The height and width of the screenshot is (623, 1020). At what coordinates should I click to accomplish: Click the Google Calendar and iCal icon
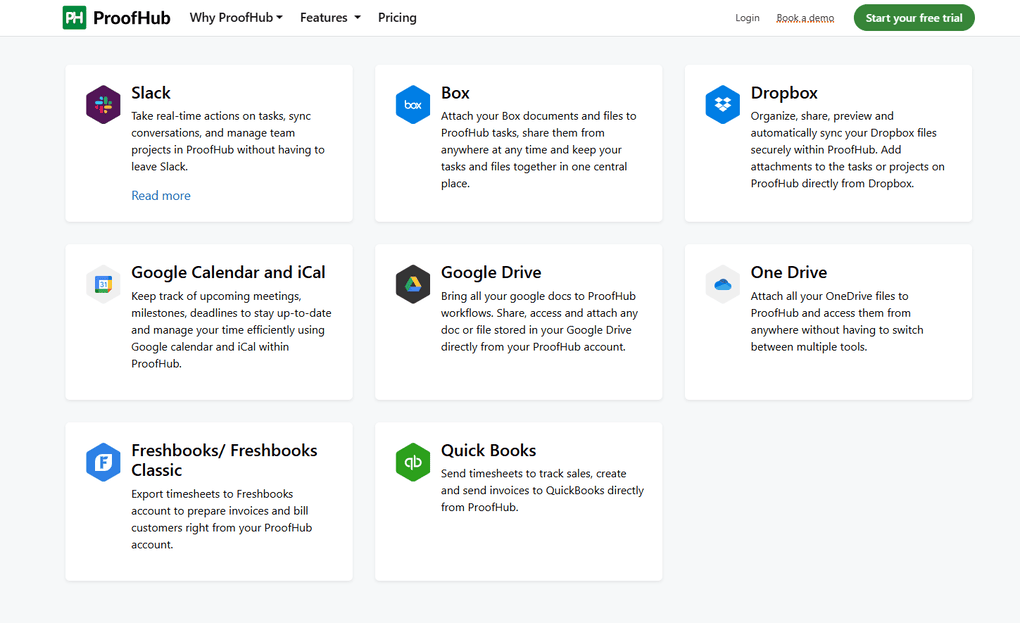[x=103, y=283]
